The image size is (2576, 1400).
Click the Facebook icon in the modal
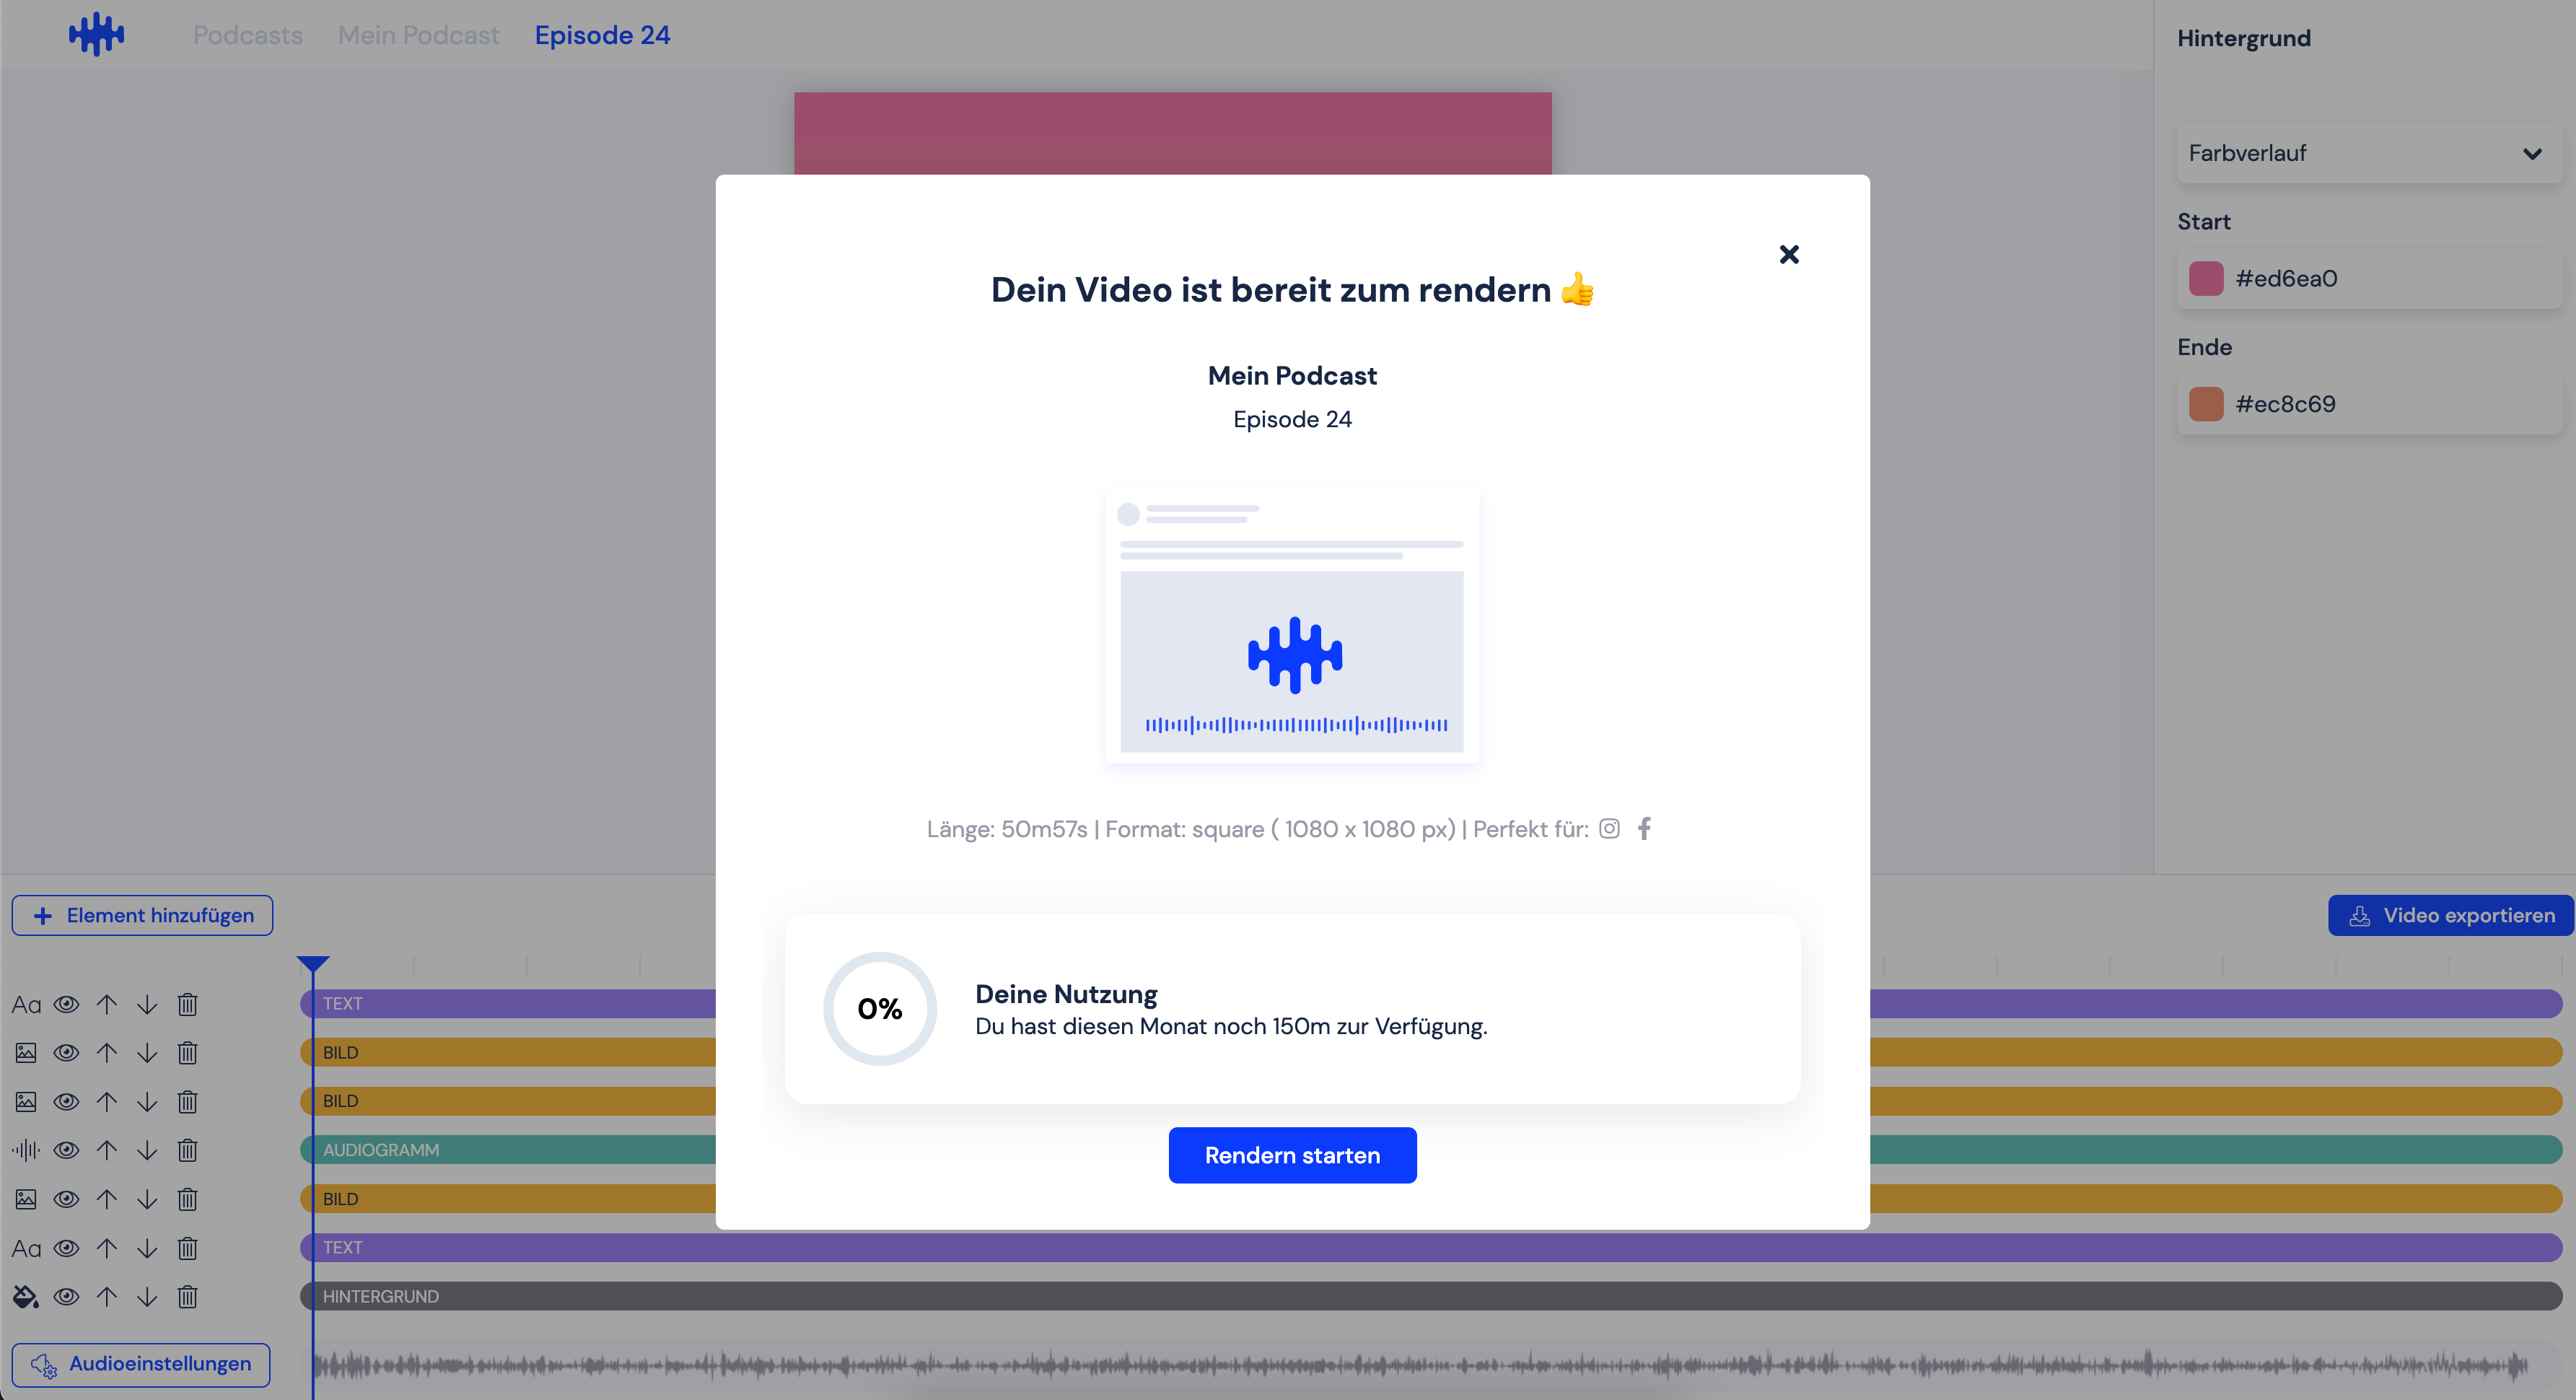[x=1645, y=828]
